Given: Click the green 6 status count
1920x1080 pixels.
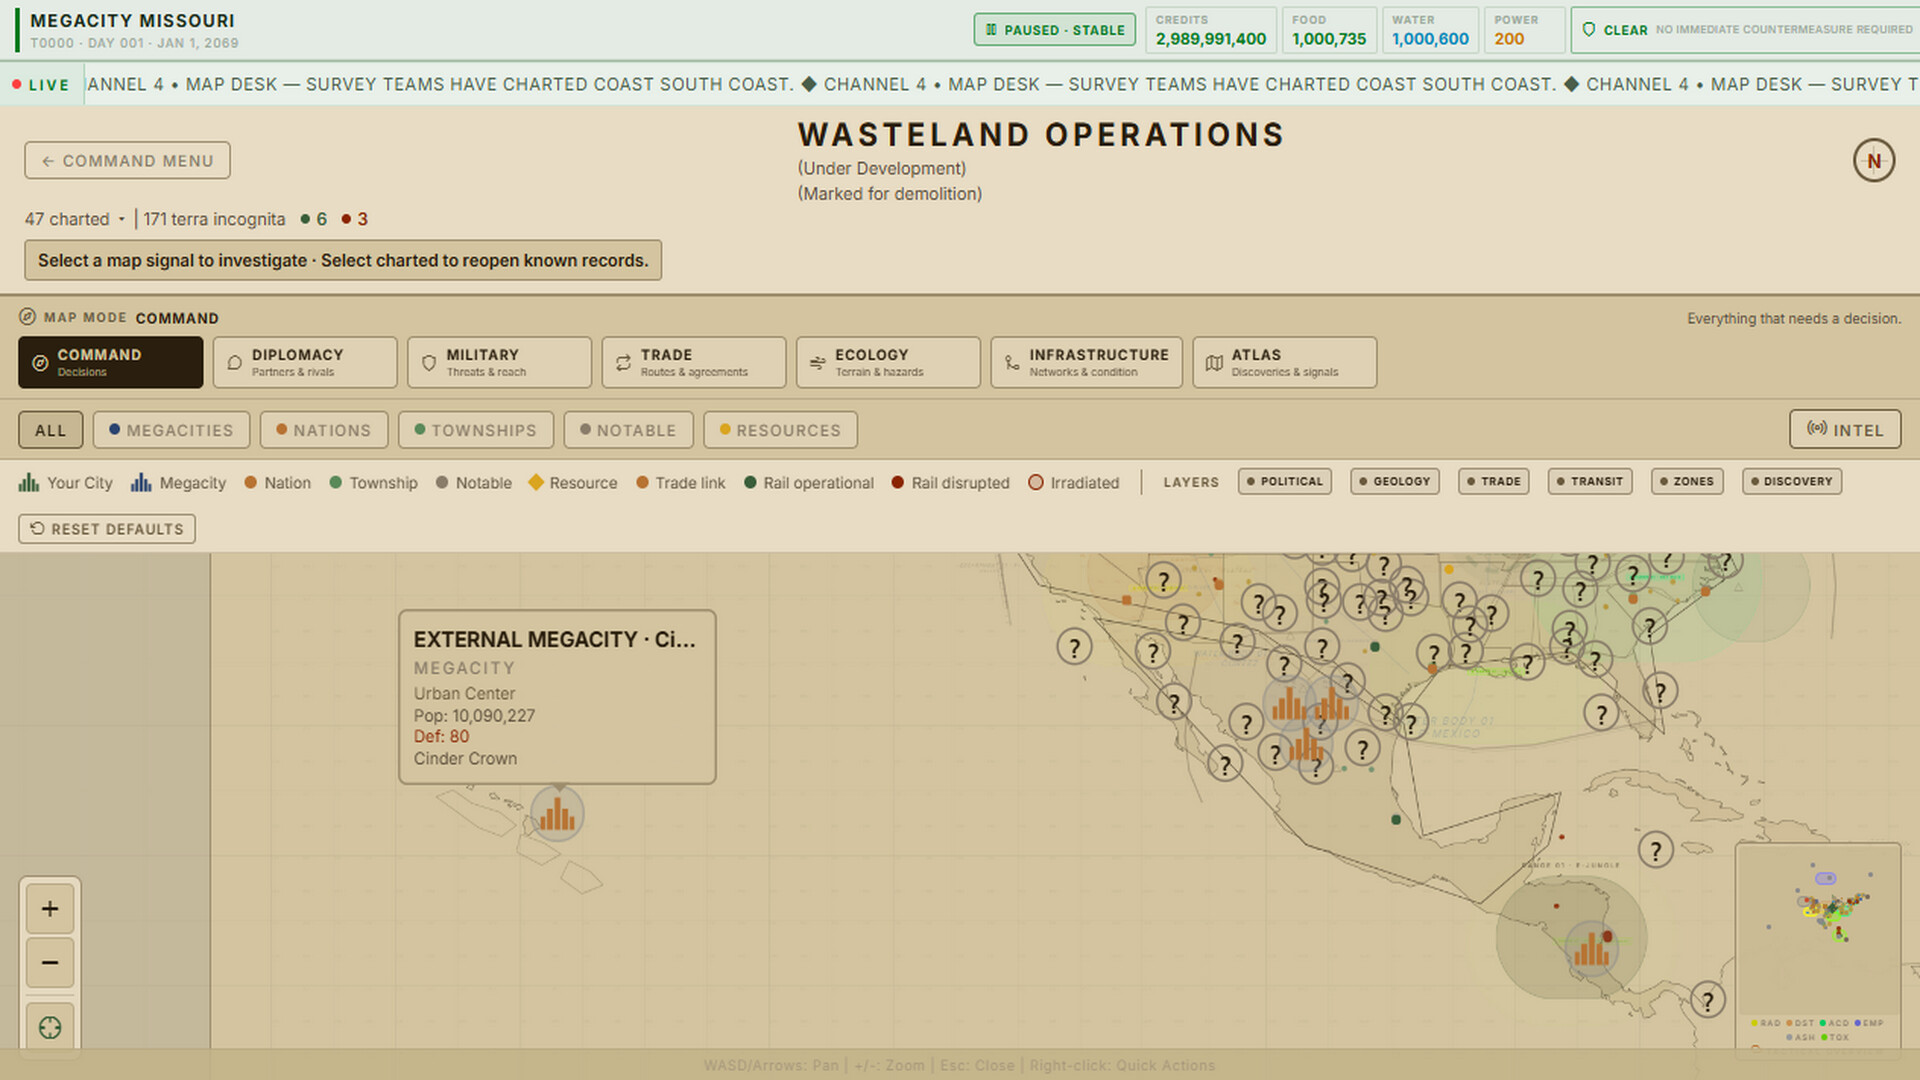Looking at the screenshot, I should pyautogui.click(x=314, y=219).
